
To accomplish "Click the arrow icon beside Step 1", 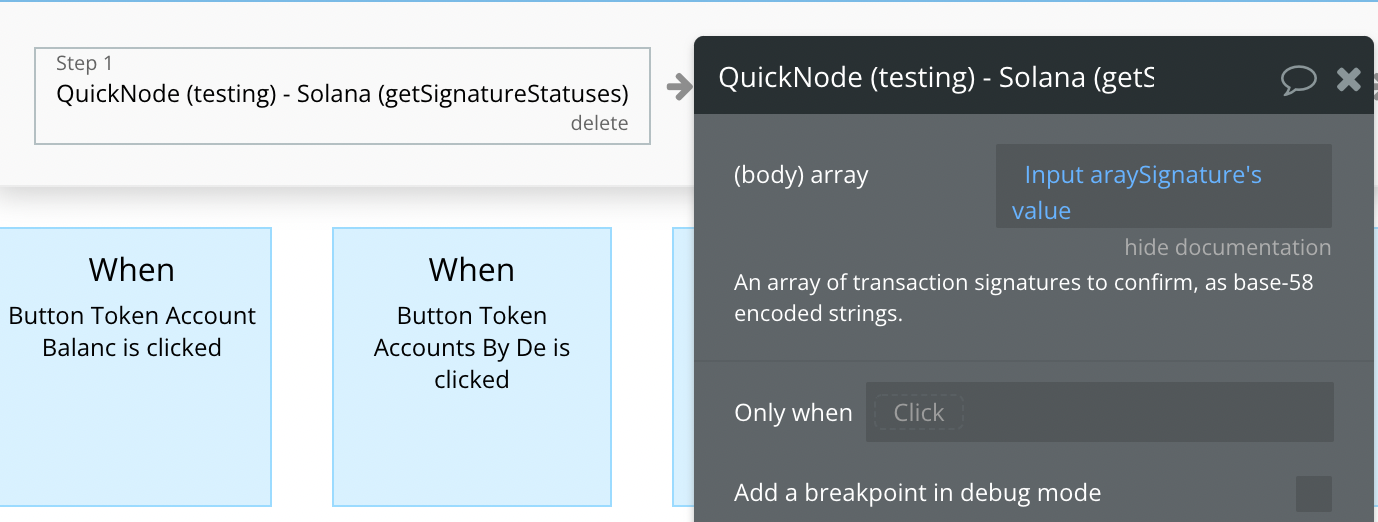I will [x=680, y=87].
